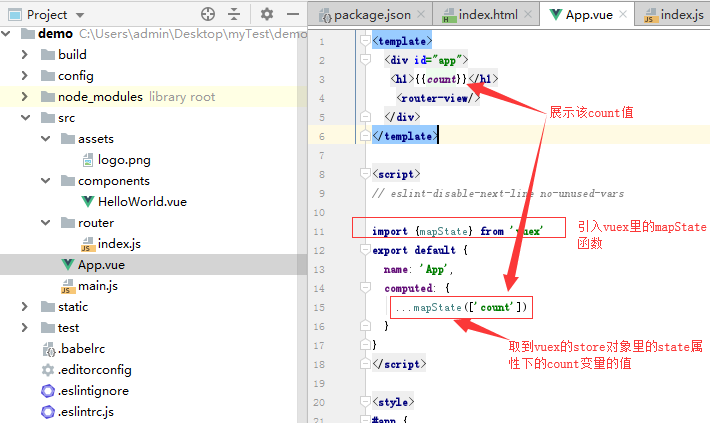
Task: Fold the style block at line 20
Action: [x=365, y=401]
